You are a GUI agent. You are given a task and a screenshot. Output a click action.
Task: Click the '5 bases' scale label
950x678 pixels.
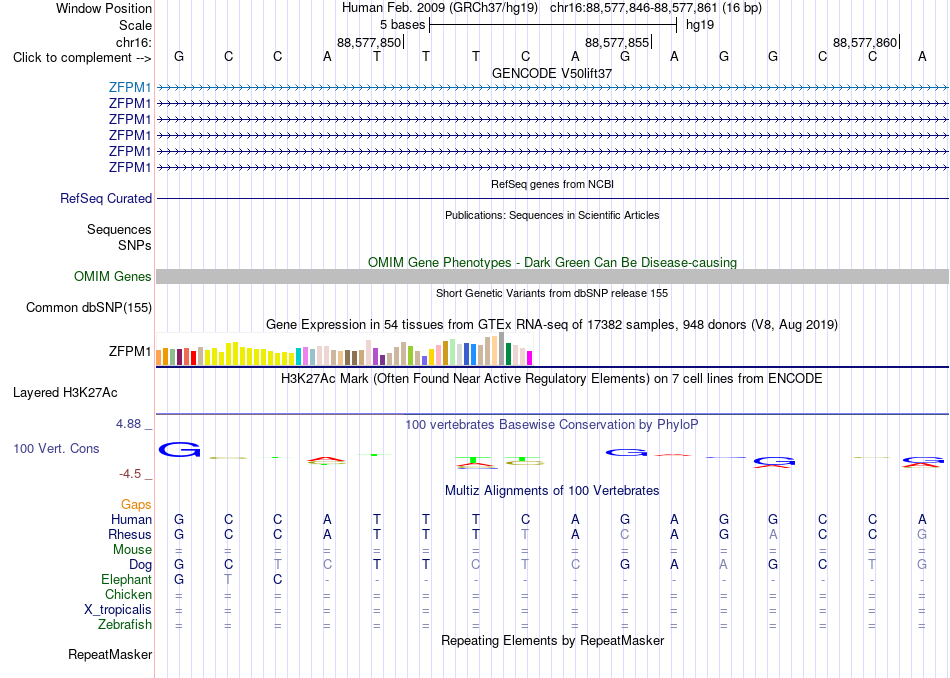pos(402,25)
